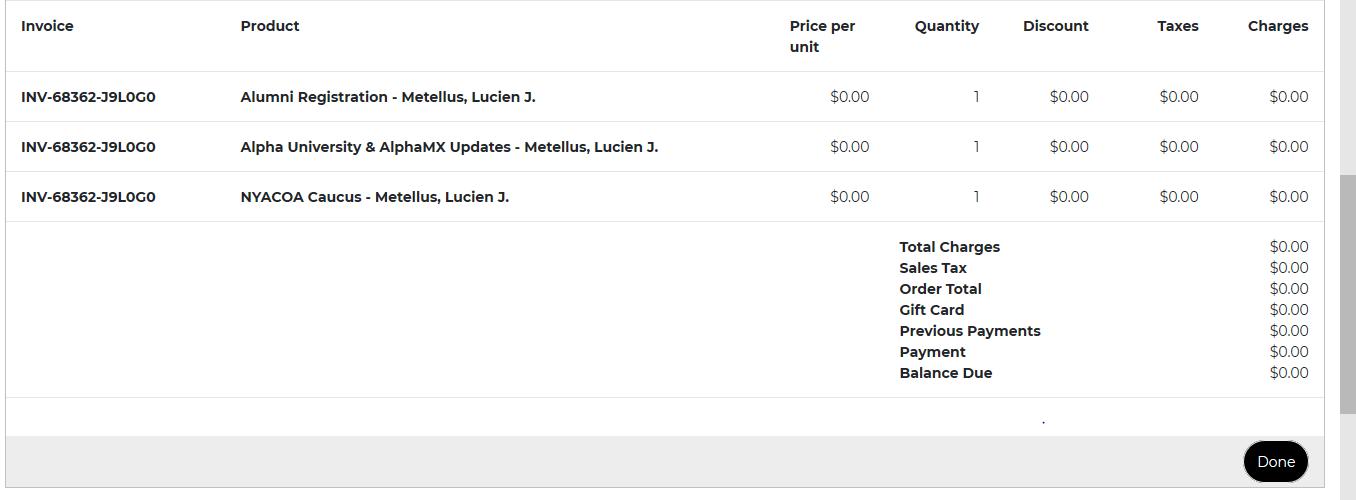The width and height of the screenshot is (1356, 500).
Task: Open Alumni Registration - Metellus, Lucien J. product
Action: point(388,97)
